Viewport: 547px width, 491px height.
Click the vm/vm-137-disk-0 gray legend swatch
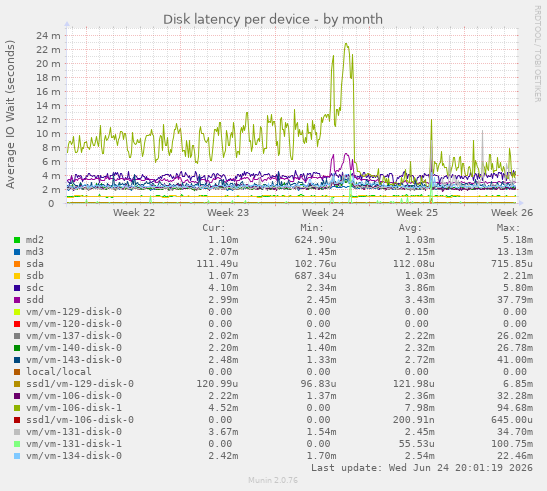coord(17,336)
